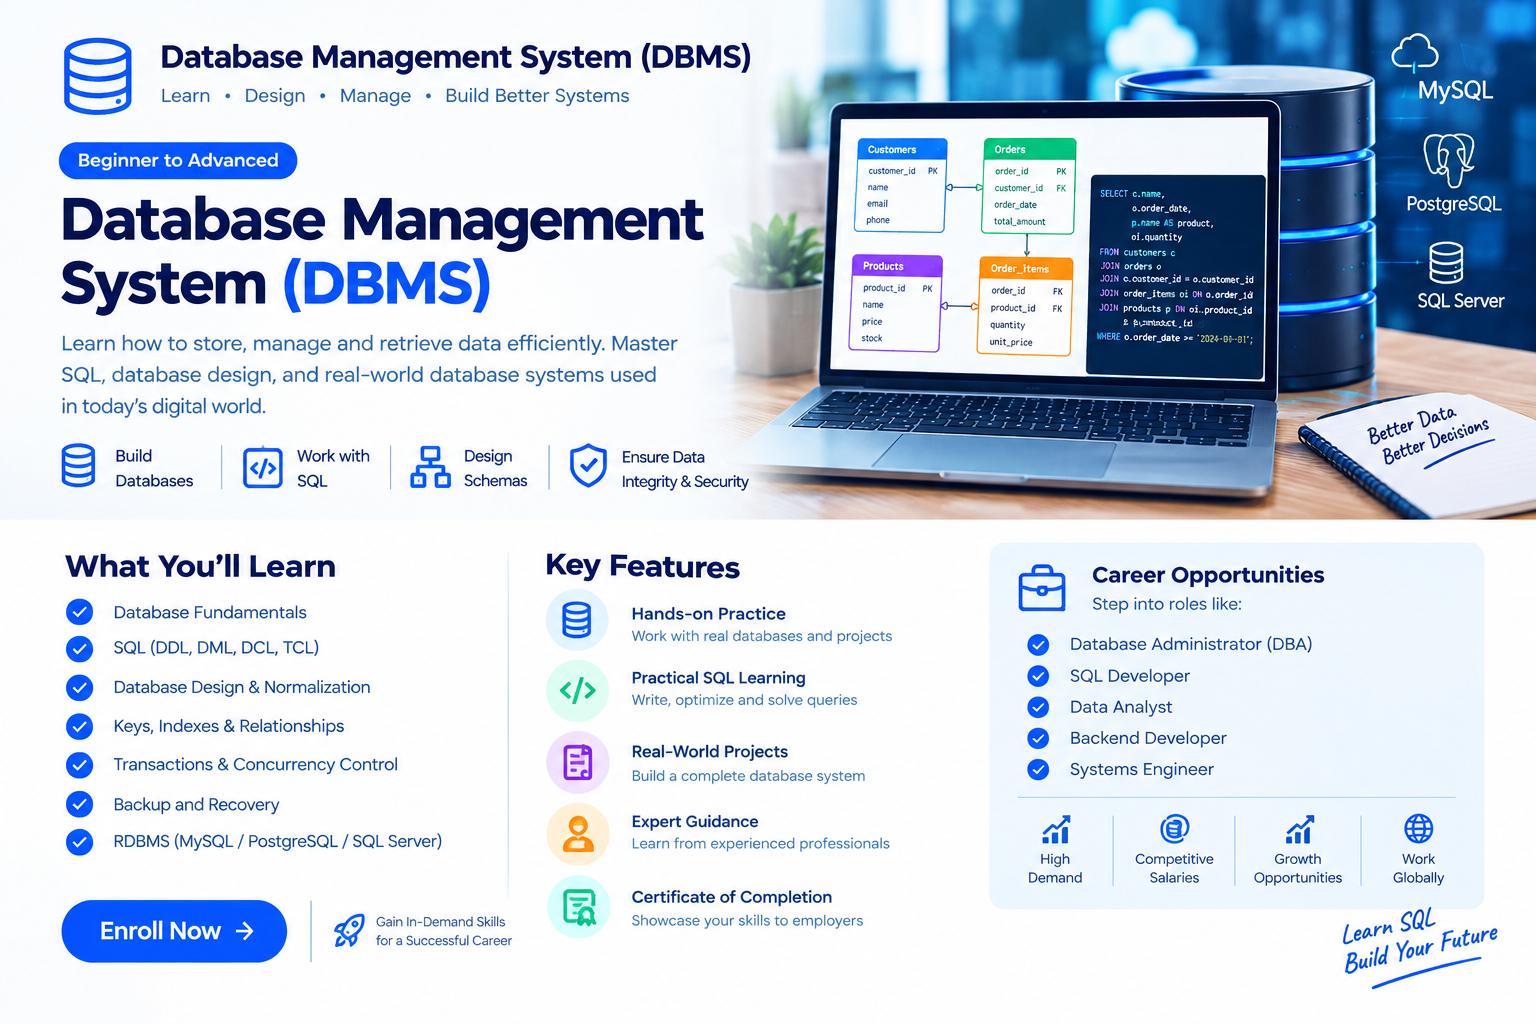Click the Design Schemas diagram icon
The width and height of the screenshot is (1536, 1024).
click(x=430, y=467)
